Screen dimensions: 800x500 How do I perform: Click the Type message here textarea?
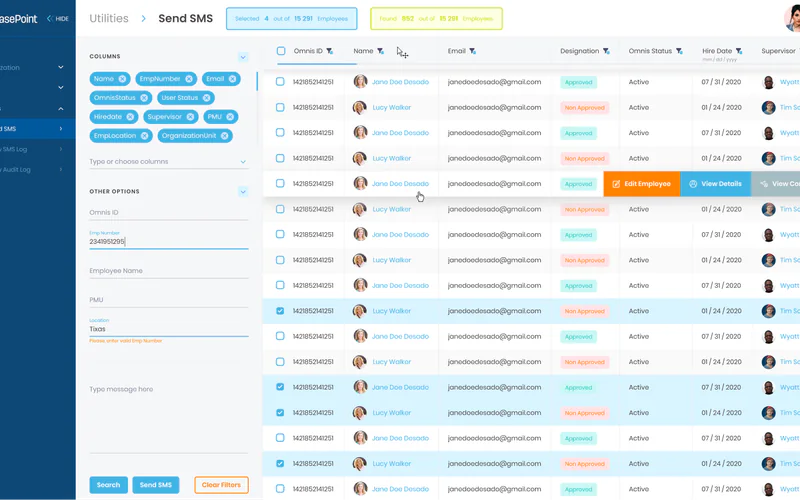tap(168, 418)
